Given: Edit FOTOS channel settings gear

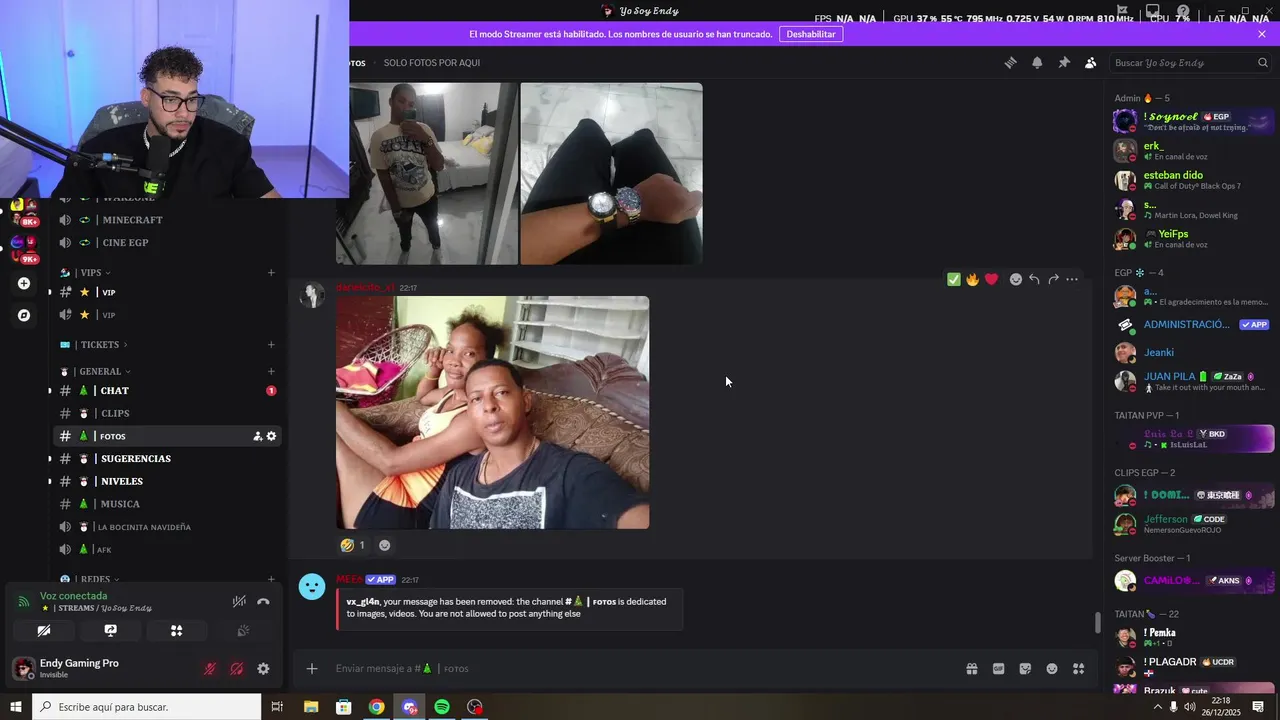Looking at the screenshot, I should click(x=271, y=436).
